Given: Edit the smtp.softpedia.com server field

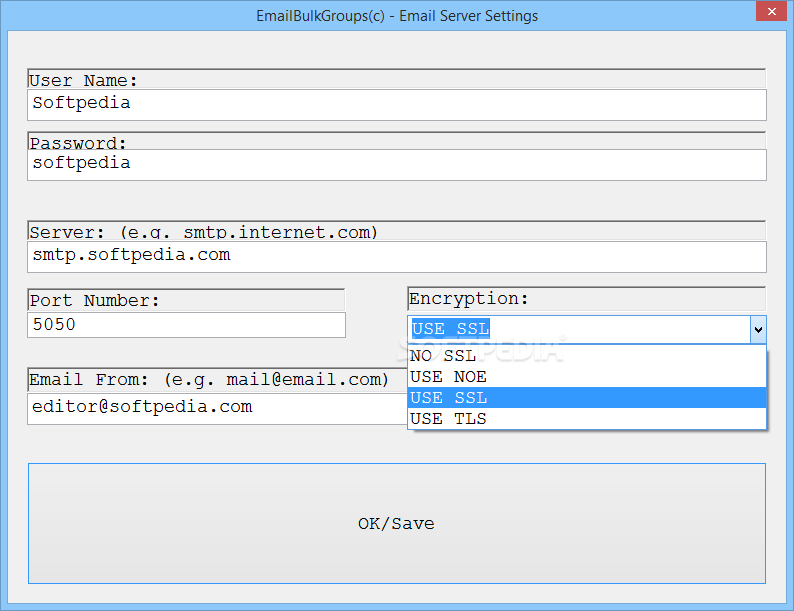Looking at the screenshot, I should click(396, 257).
